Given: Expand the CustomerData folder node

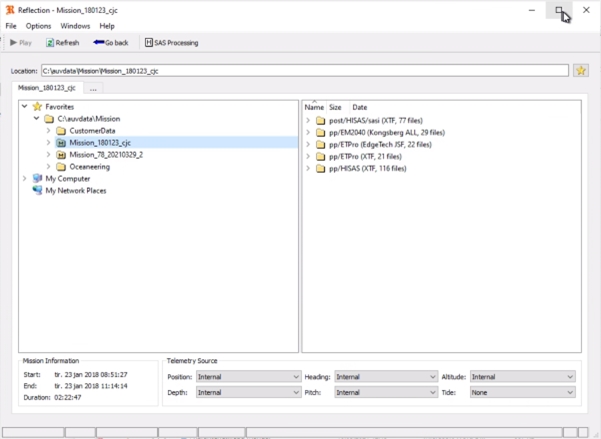Looking at the screenshot, I should tap(48, 131).
